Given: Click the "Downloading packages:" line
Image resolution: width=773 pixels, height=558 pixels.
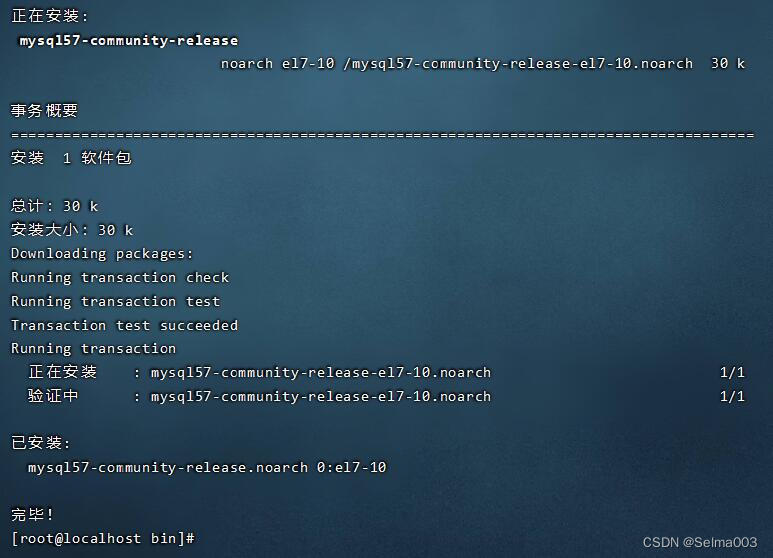Looking at the screenshot, I should click(x=102, y=253).
